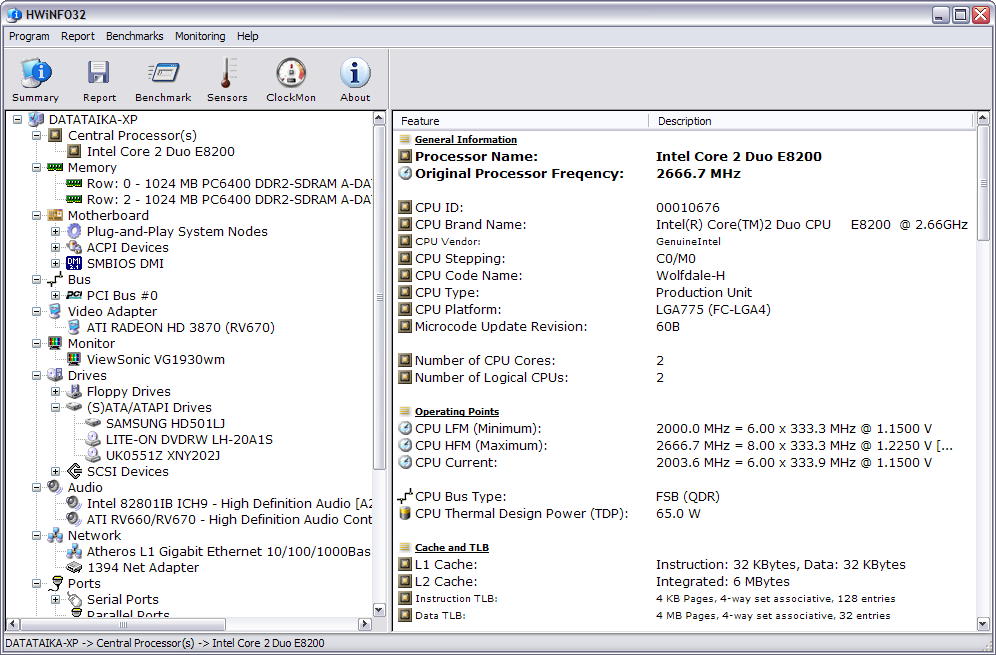Expand the SCSI Devices node
Screen dimensions: 996x655
[55, 471]
